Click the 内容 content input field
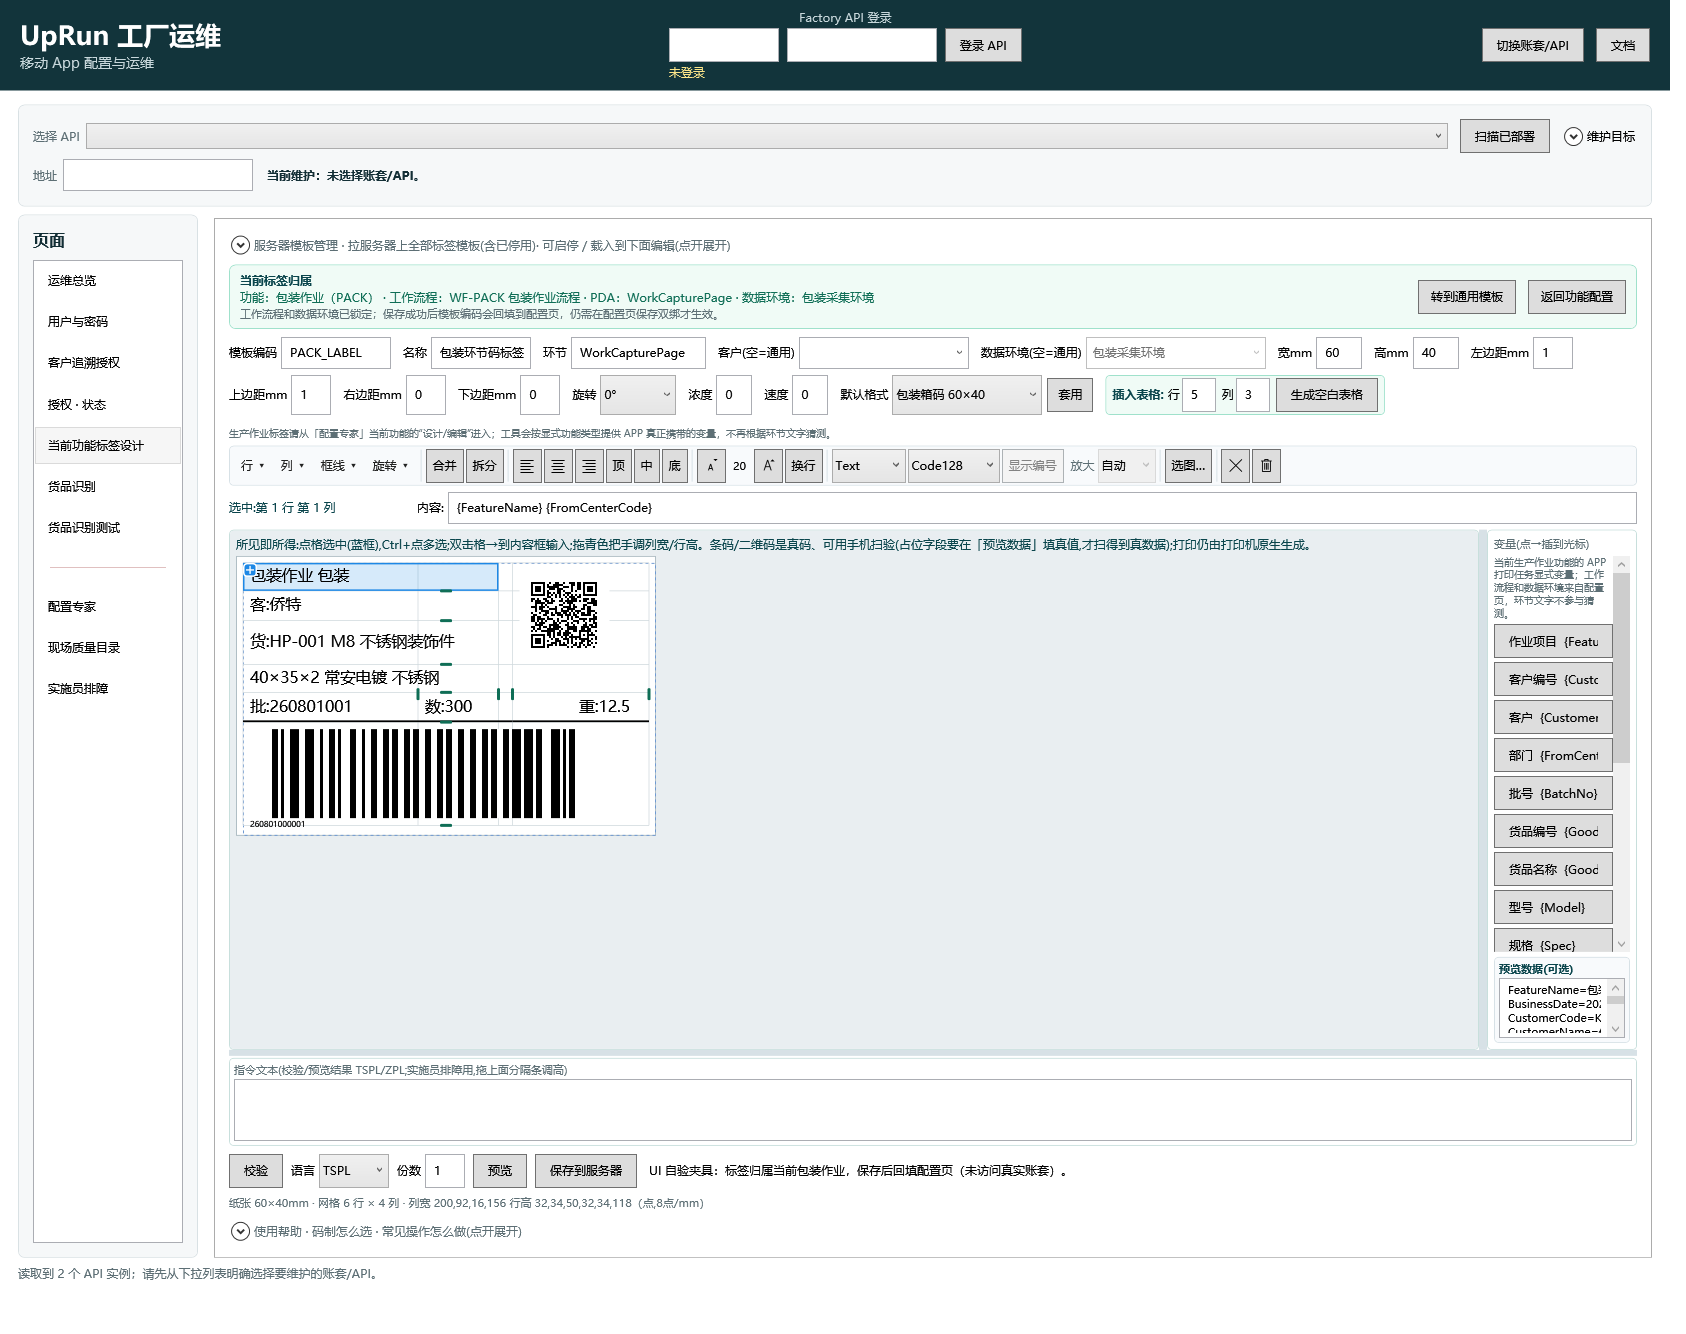This screenshot has width=1686, height=1334. (1042, 508)
